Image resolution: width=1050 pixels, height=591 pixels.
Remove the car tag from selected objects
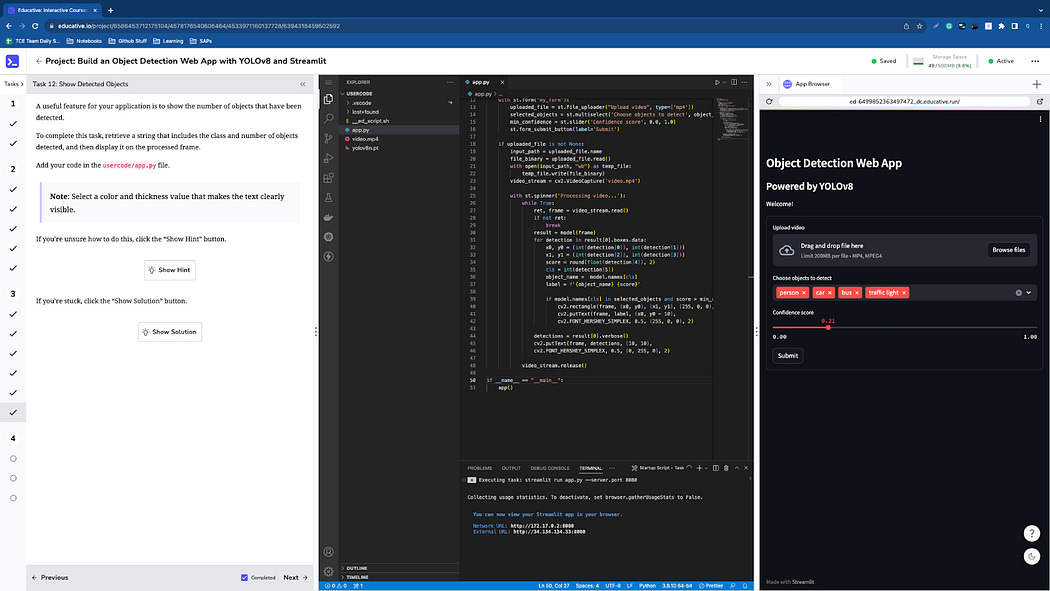pyautogui.click(x=830, y=292)
